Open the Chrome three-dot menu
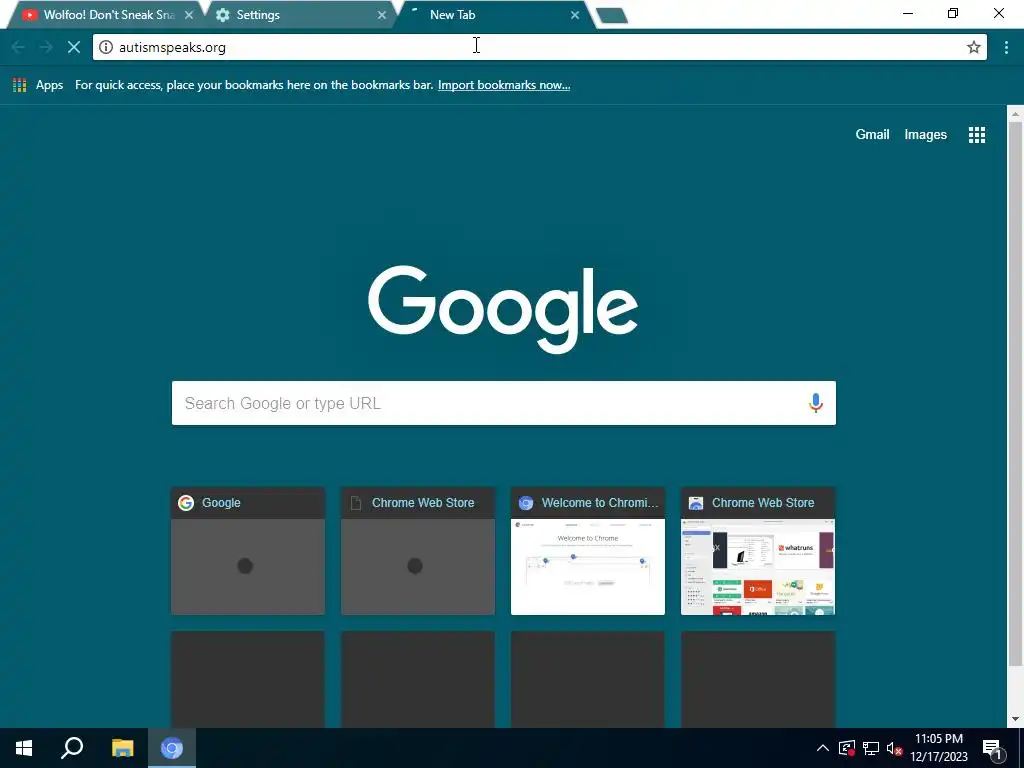1024x768 pixels. [1006, 47]
